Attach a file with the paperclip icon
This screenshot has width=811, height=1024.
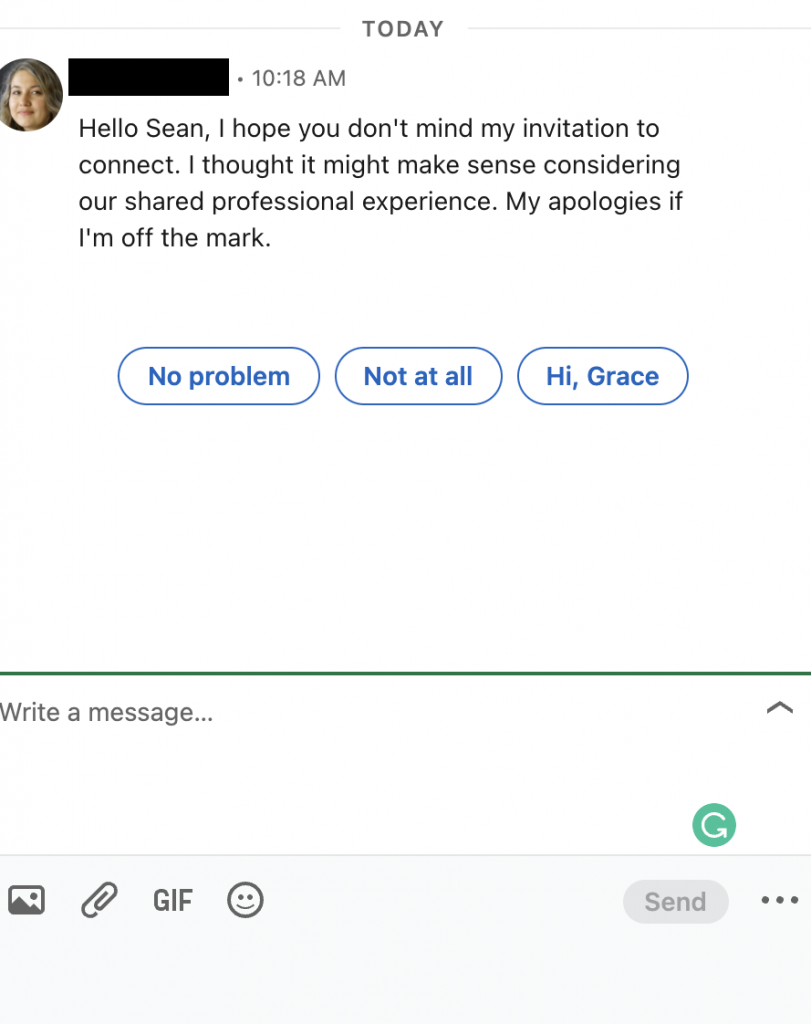point(99,900)
